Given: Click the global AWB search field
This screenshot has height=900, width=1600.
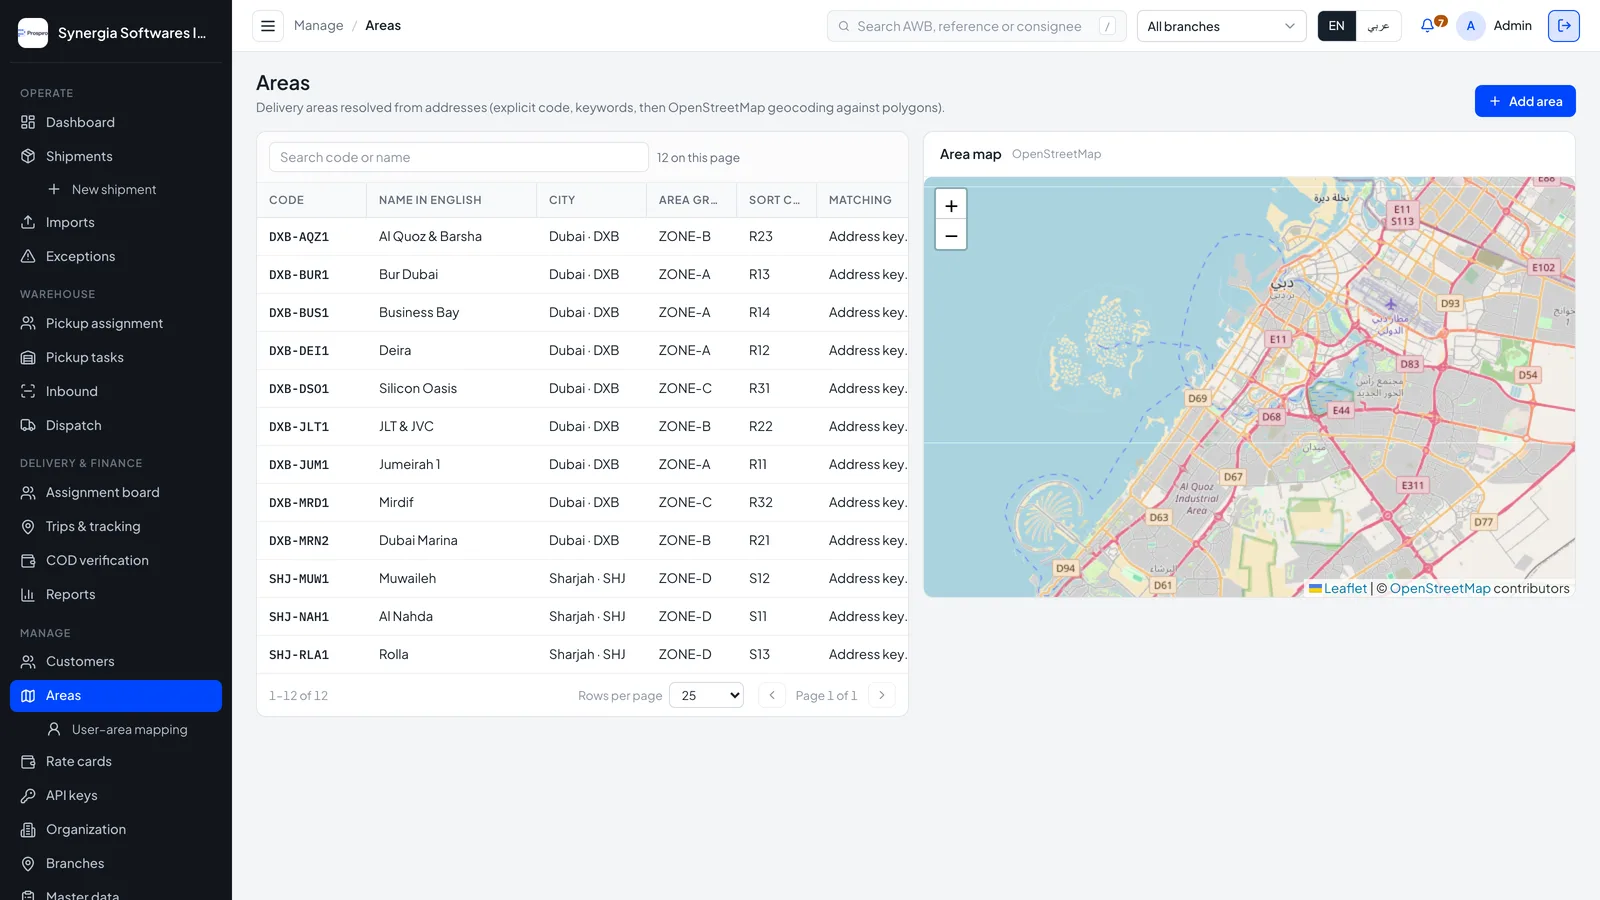Looking at the screenshot, I should click(x=976, y=26).
